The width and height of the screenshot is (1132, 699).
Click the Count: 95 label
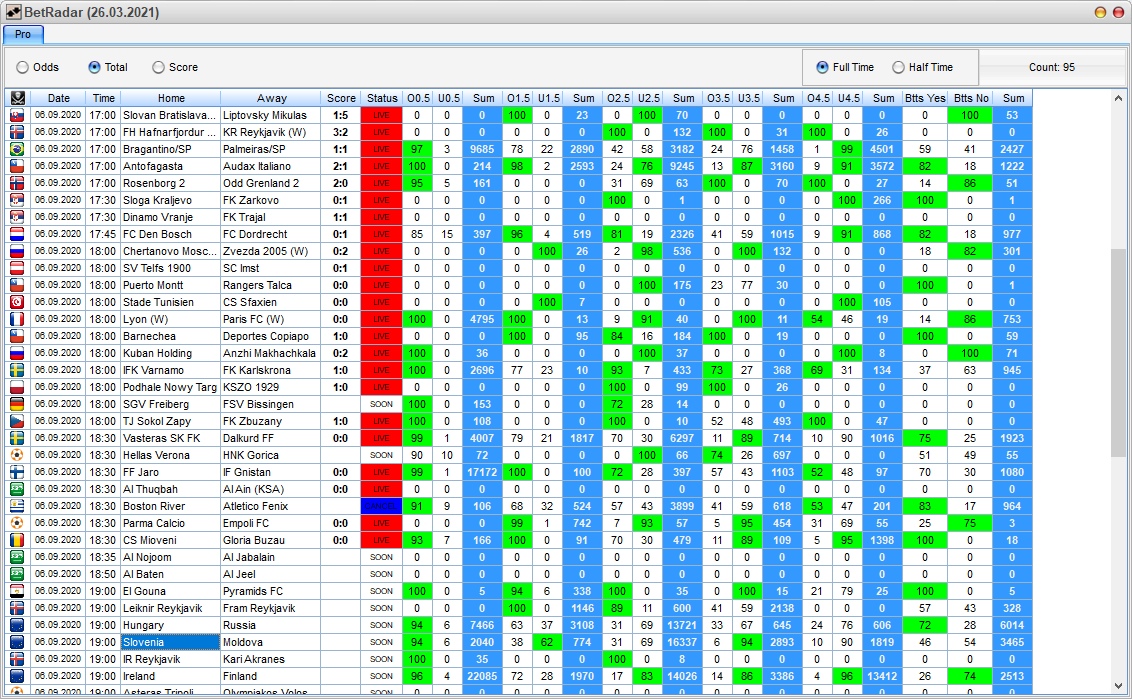click(1051, 67)
